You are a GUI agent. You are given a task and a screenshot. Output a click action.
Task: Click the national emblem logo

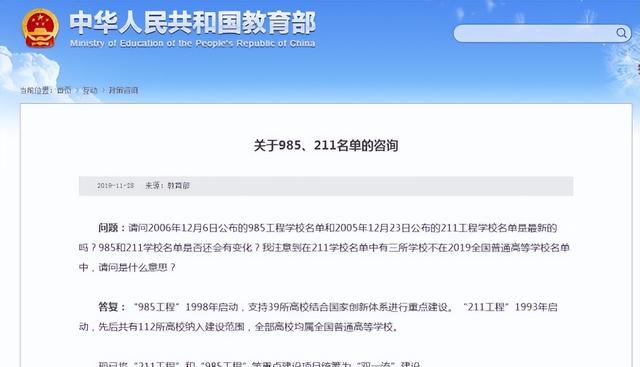(x=40, y=28)
